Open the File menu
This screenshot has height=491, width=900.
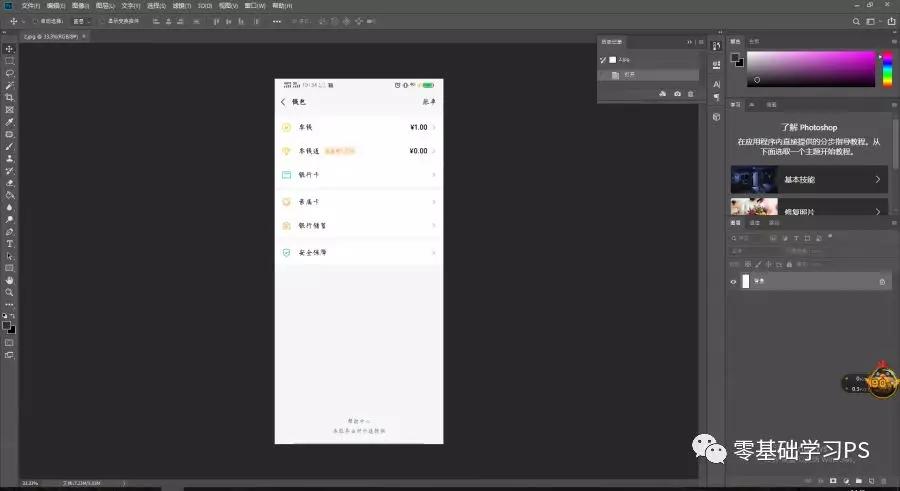point(30,6)
